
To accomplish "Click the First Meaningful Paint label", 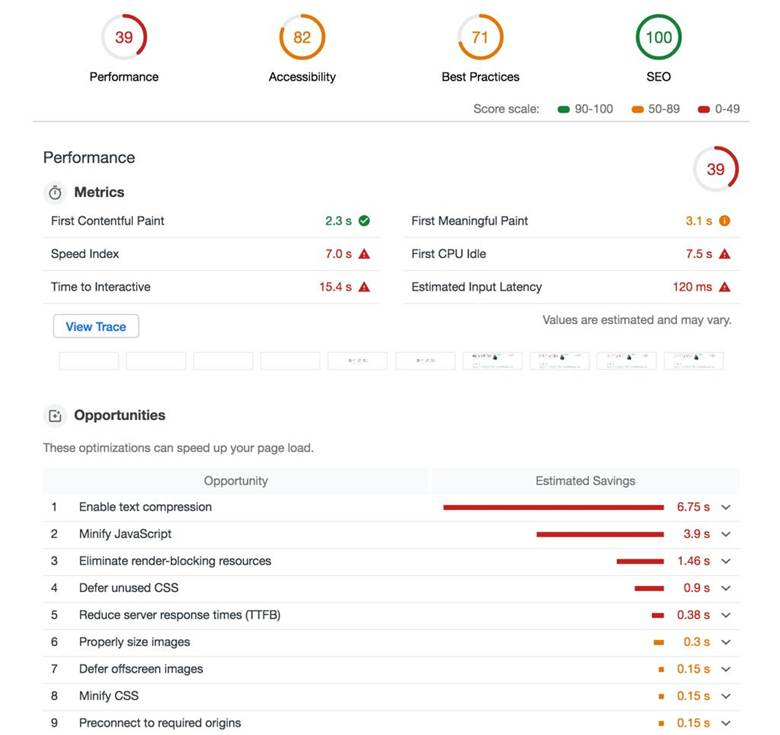I will [x=470, y=221].
